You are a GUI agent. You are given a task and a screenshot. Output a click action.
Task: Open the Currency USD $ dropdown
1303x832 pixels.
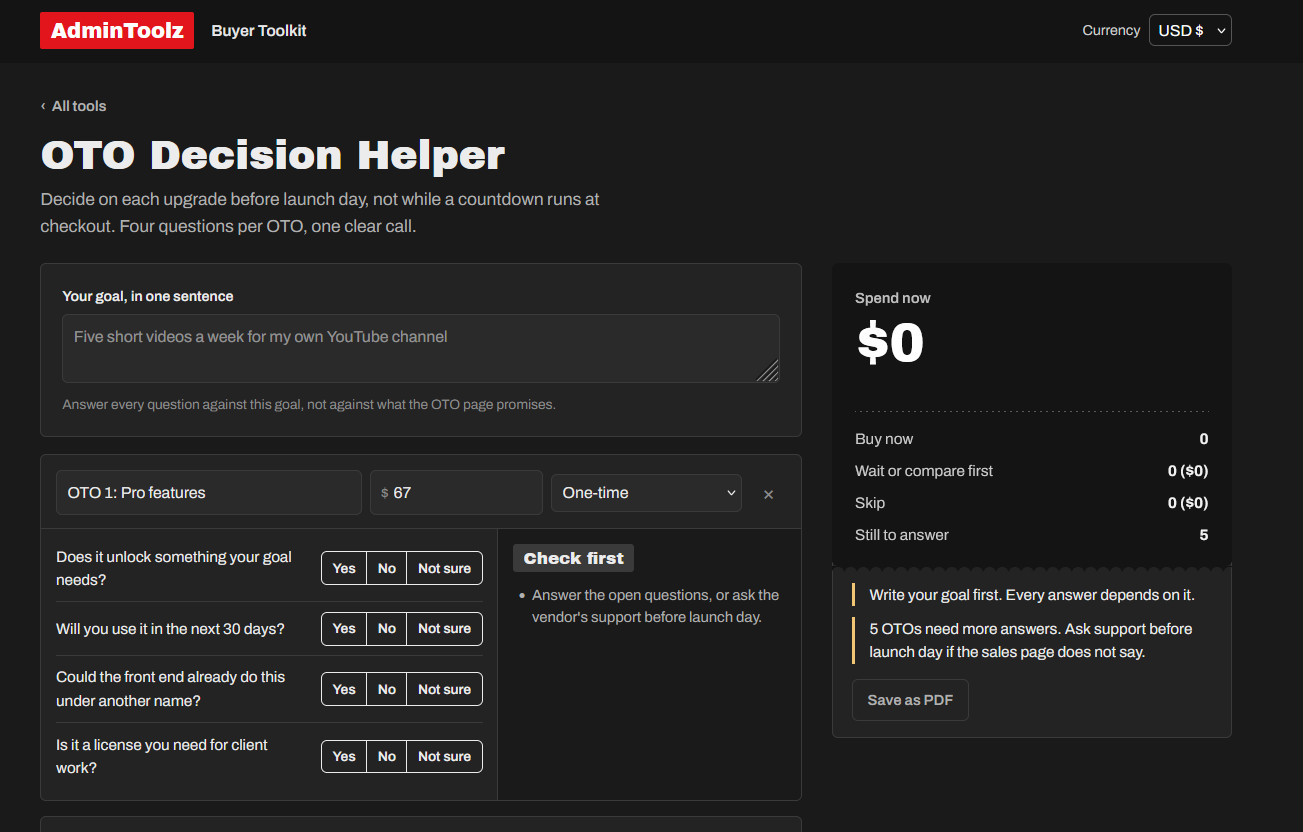(x=1190, y=30)
